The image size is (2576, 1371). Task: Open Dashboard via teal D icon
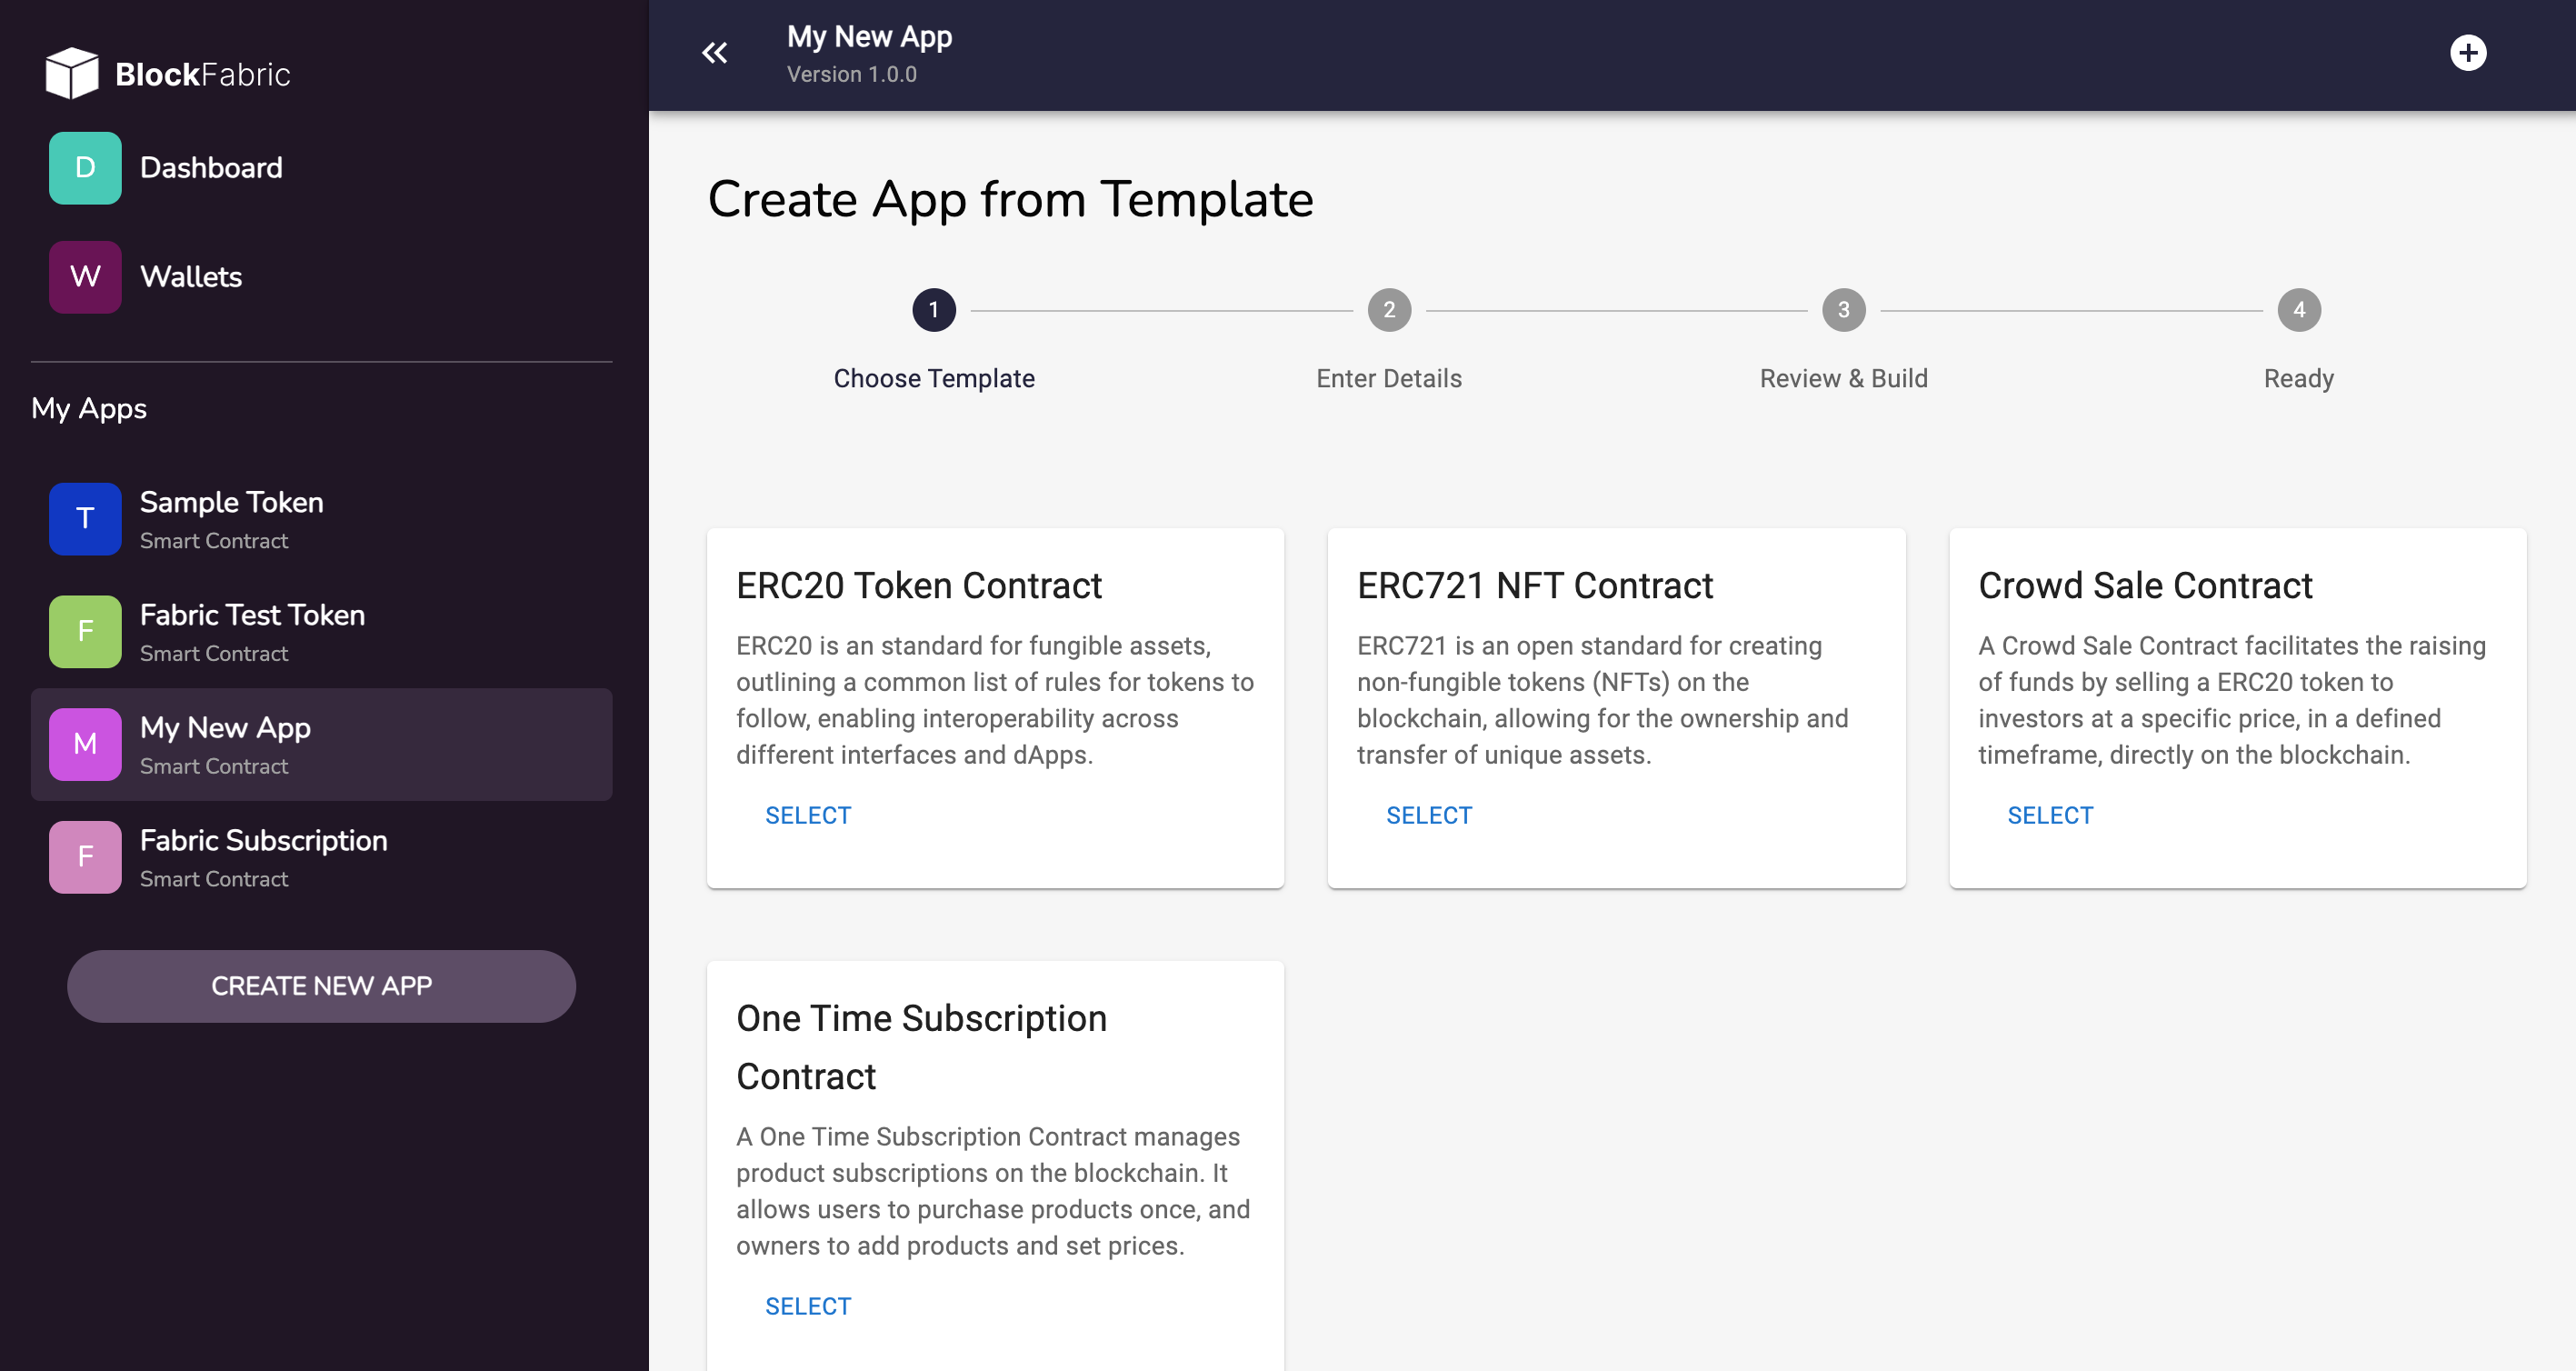[x=85, y=168]
